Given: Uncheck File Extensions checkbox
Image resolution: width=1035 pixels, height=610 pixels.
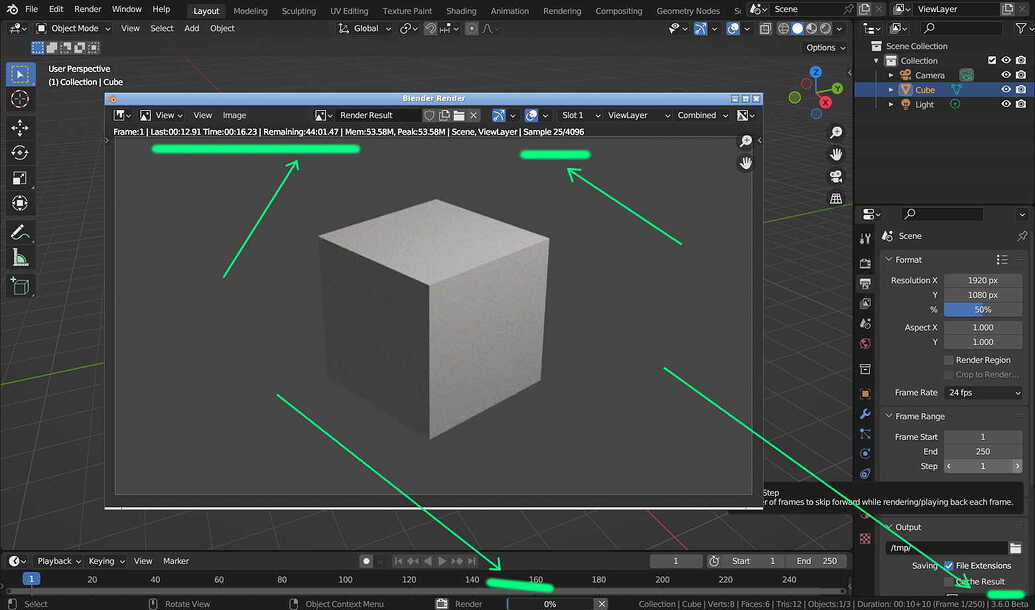Looking at the screenshot, I should point(949,566).
